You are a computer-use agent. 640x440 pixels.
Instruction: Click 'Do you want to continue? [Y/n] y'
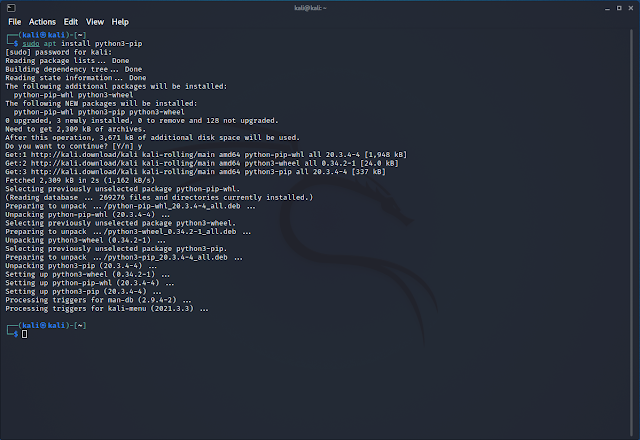73,147
